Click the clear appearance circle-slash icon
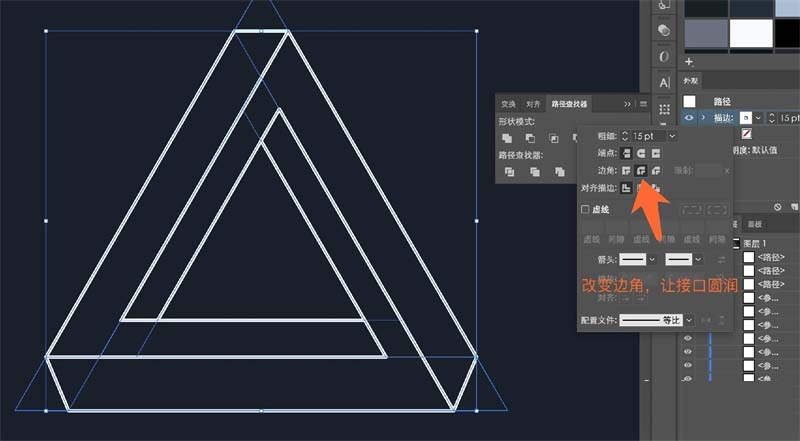 777,207
